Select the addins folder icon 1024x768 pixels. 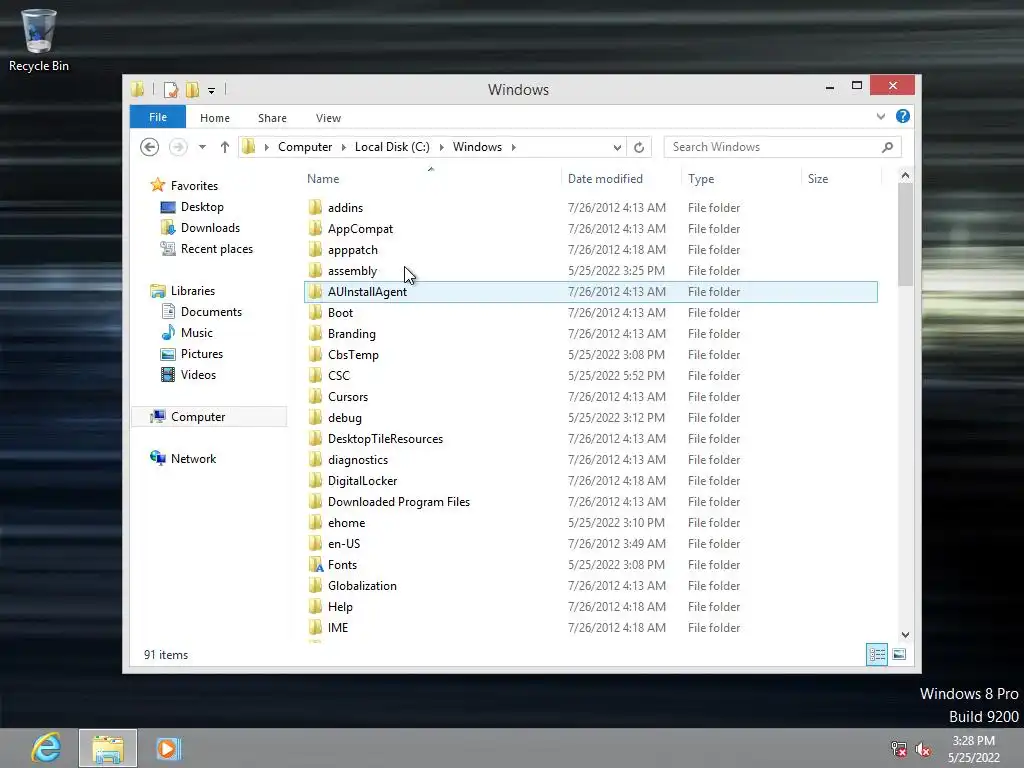315,208
